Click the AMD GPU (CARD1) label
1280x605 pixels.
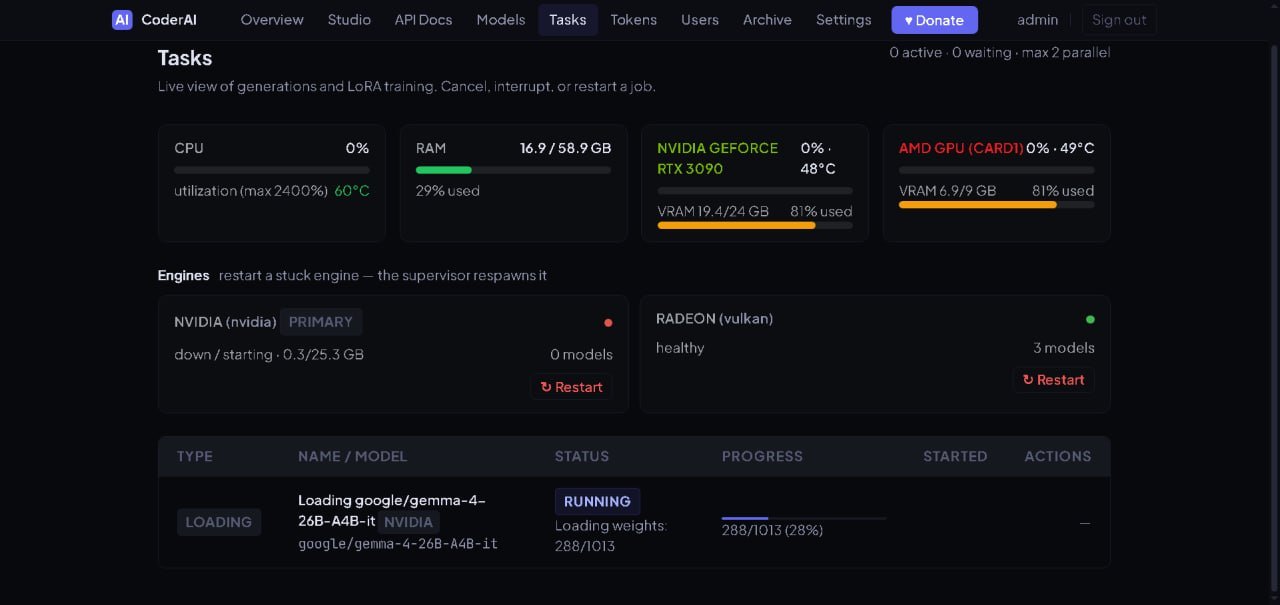click(x=961, y=148)
